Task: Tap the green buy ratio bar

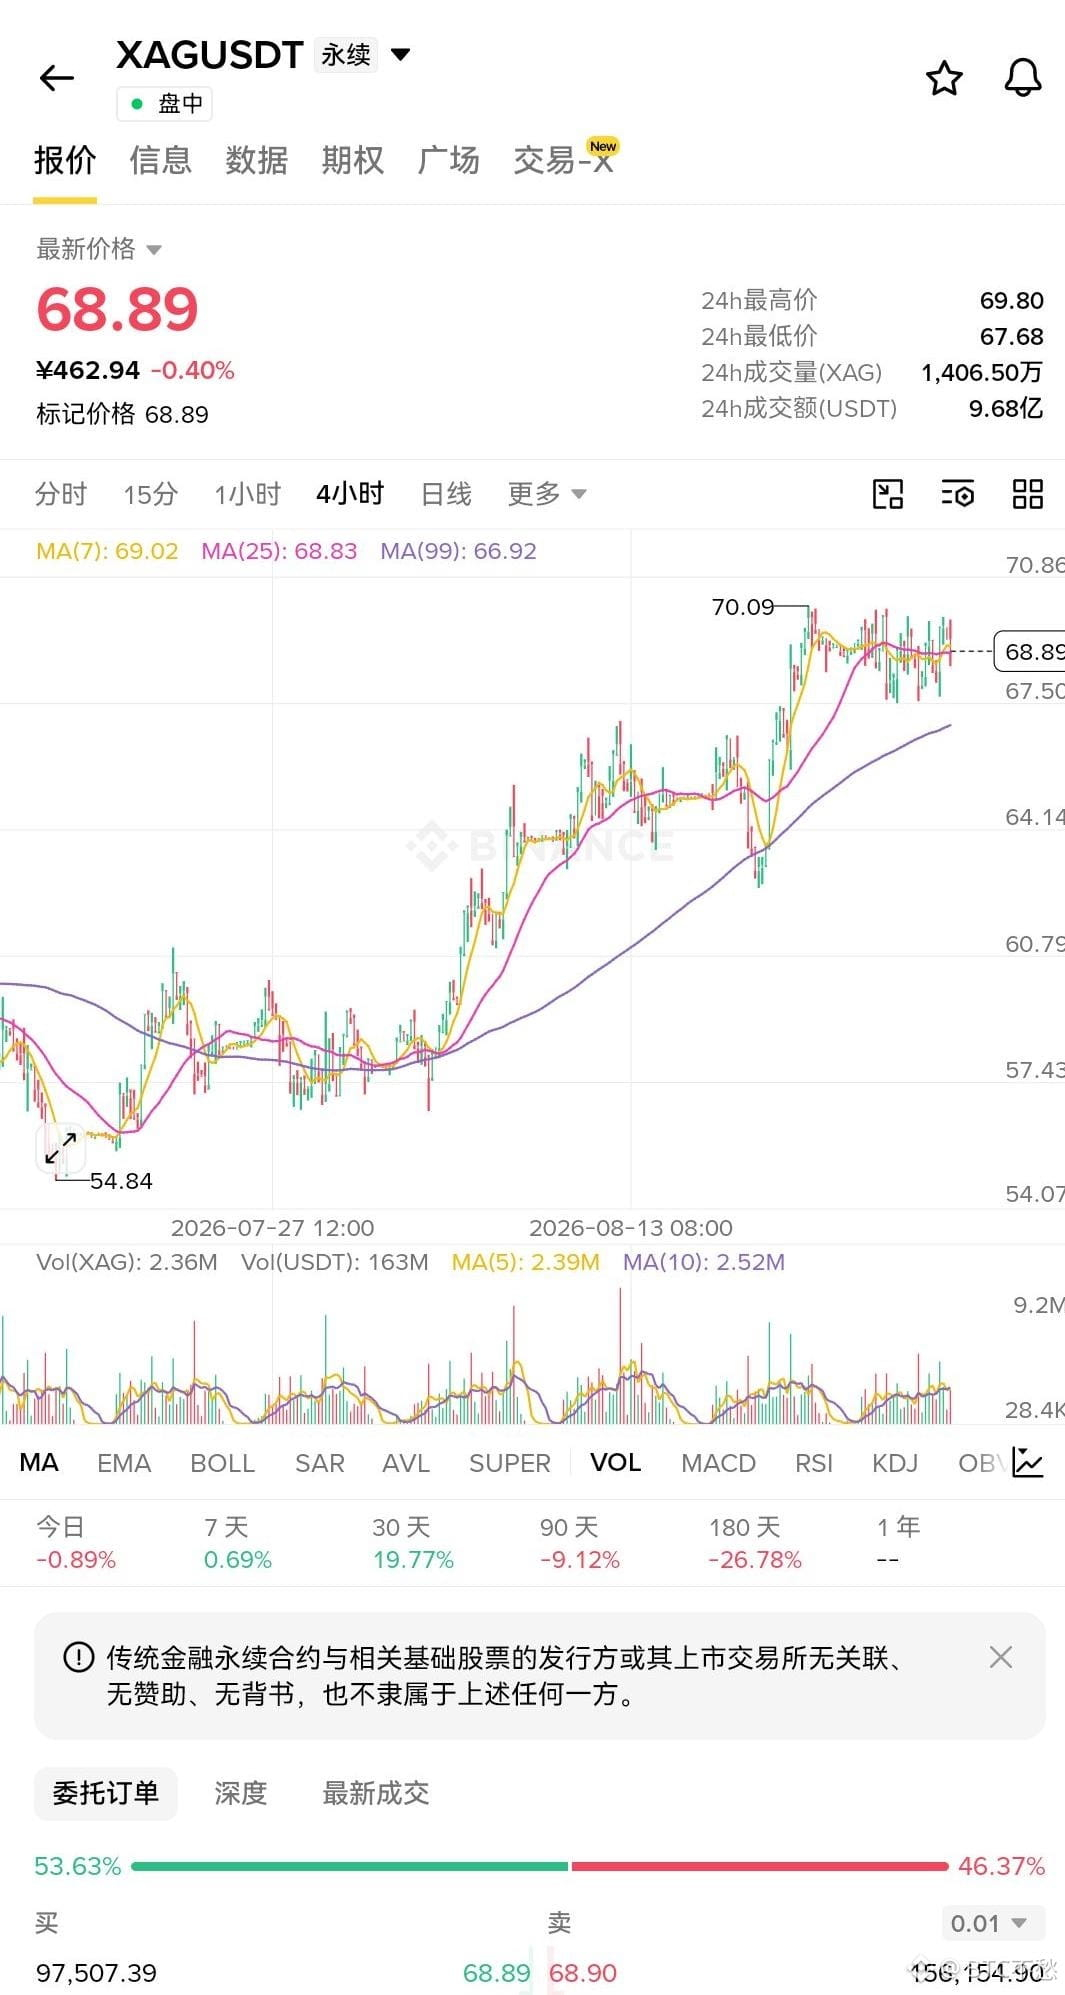Action: (x=349, y=1866)
